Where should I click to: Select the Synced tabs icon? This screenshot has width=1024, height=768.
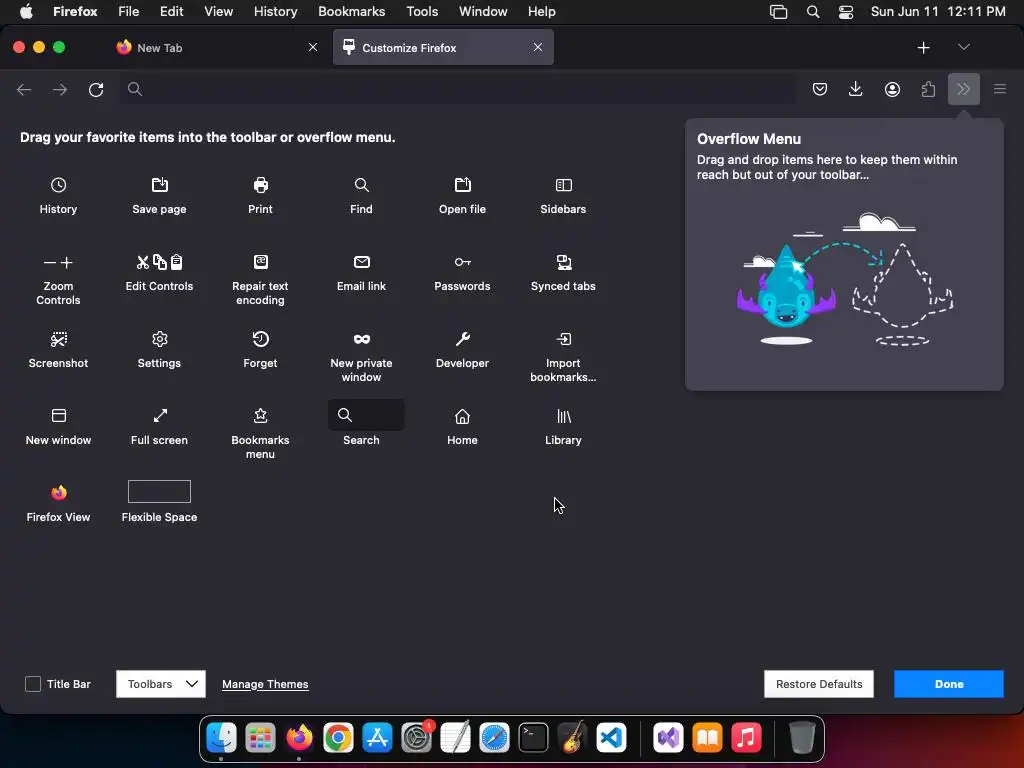563,262
